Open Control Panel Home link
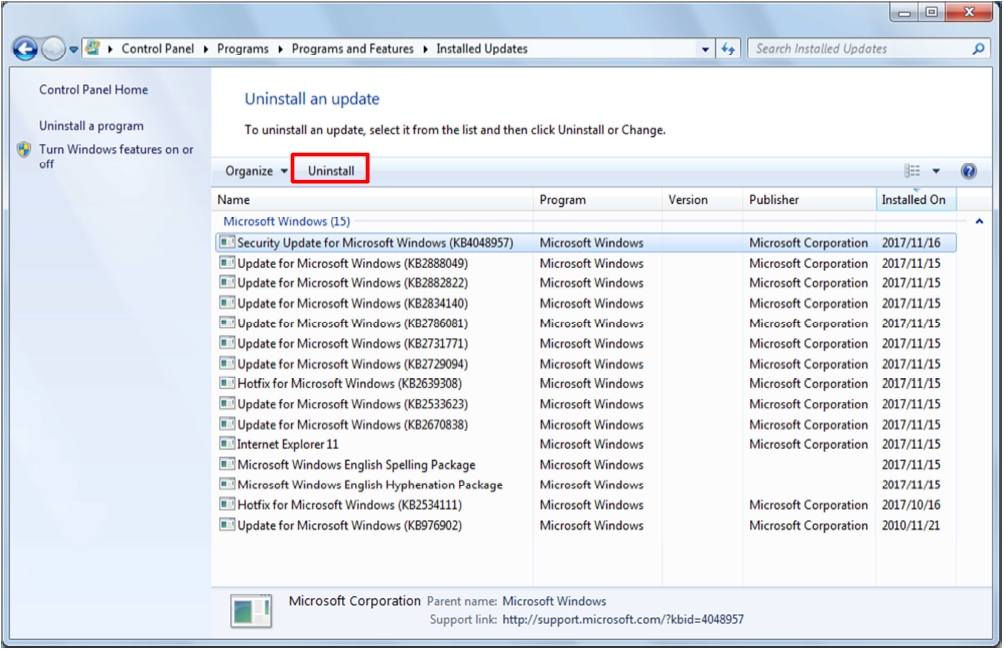The height and width of the screenshot is (649, 1004). [x=93, y=90]
